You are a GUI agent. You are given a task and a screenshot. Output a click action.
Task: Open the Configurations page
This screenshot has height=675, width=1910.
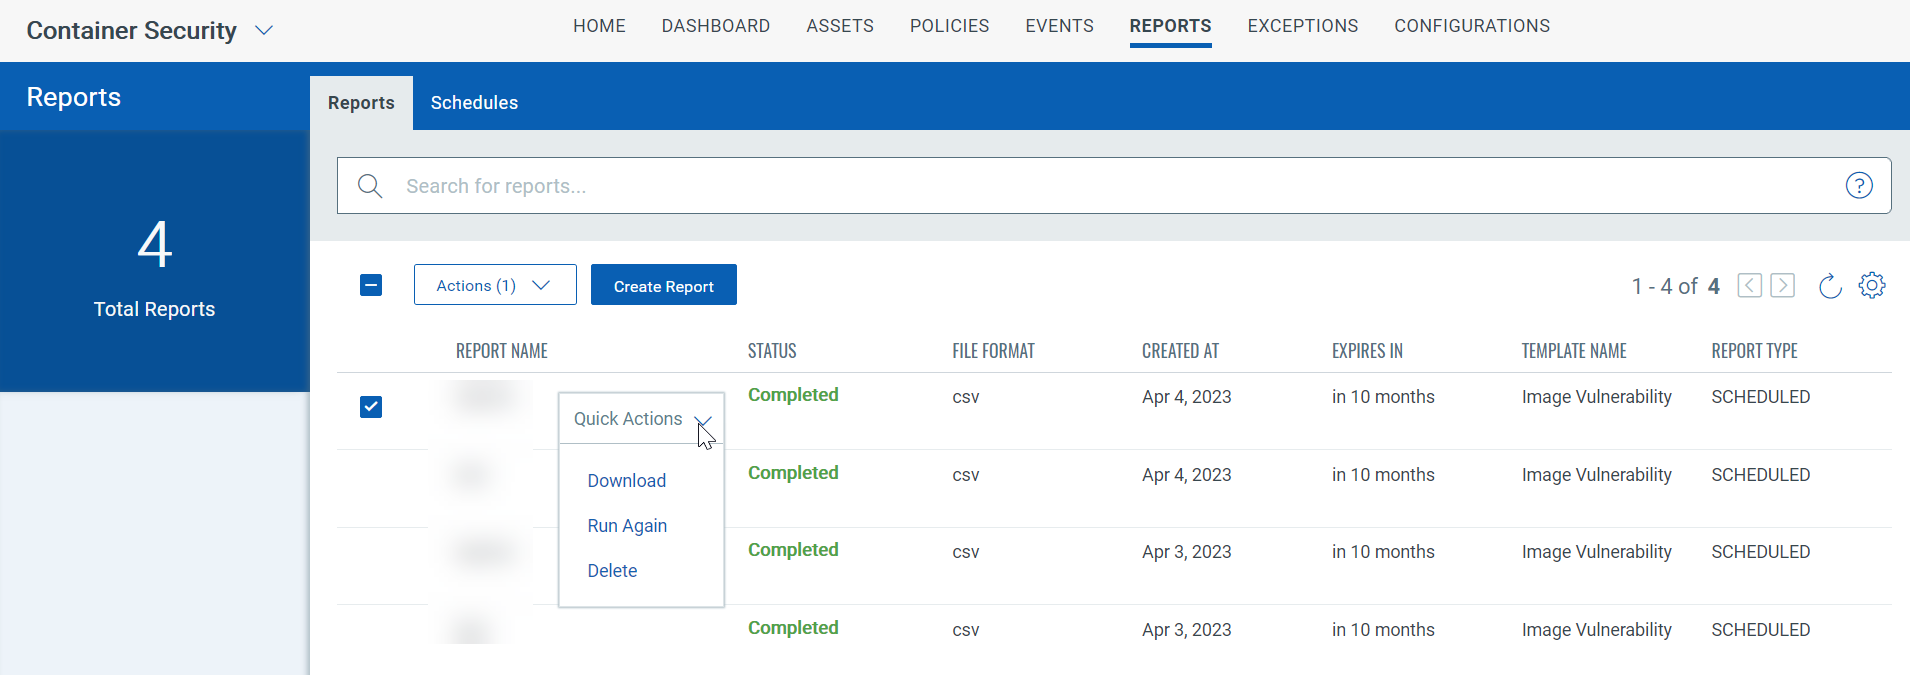pos(1471,26)
